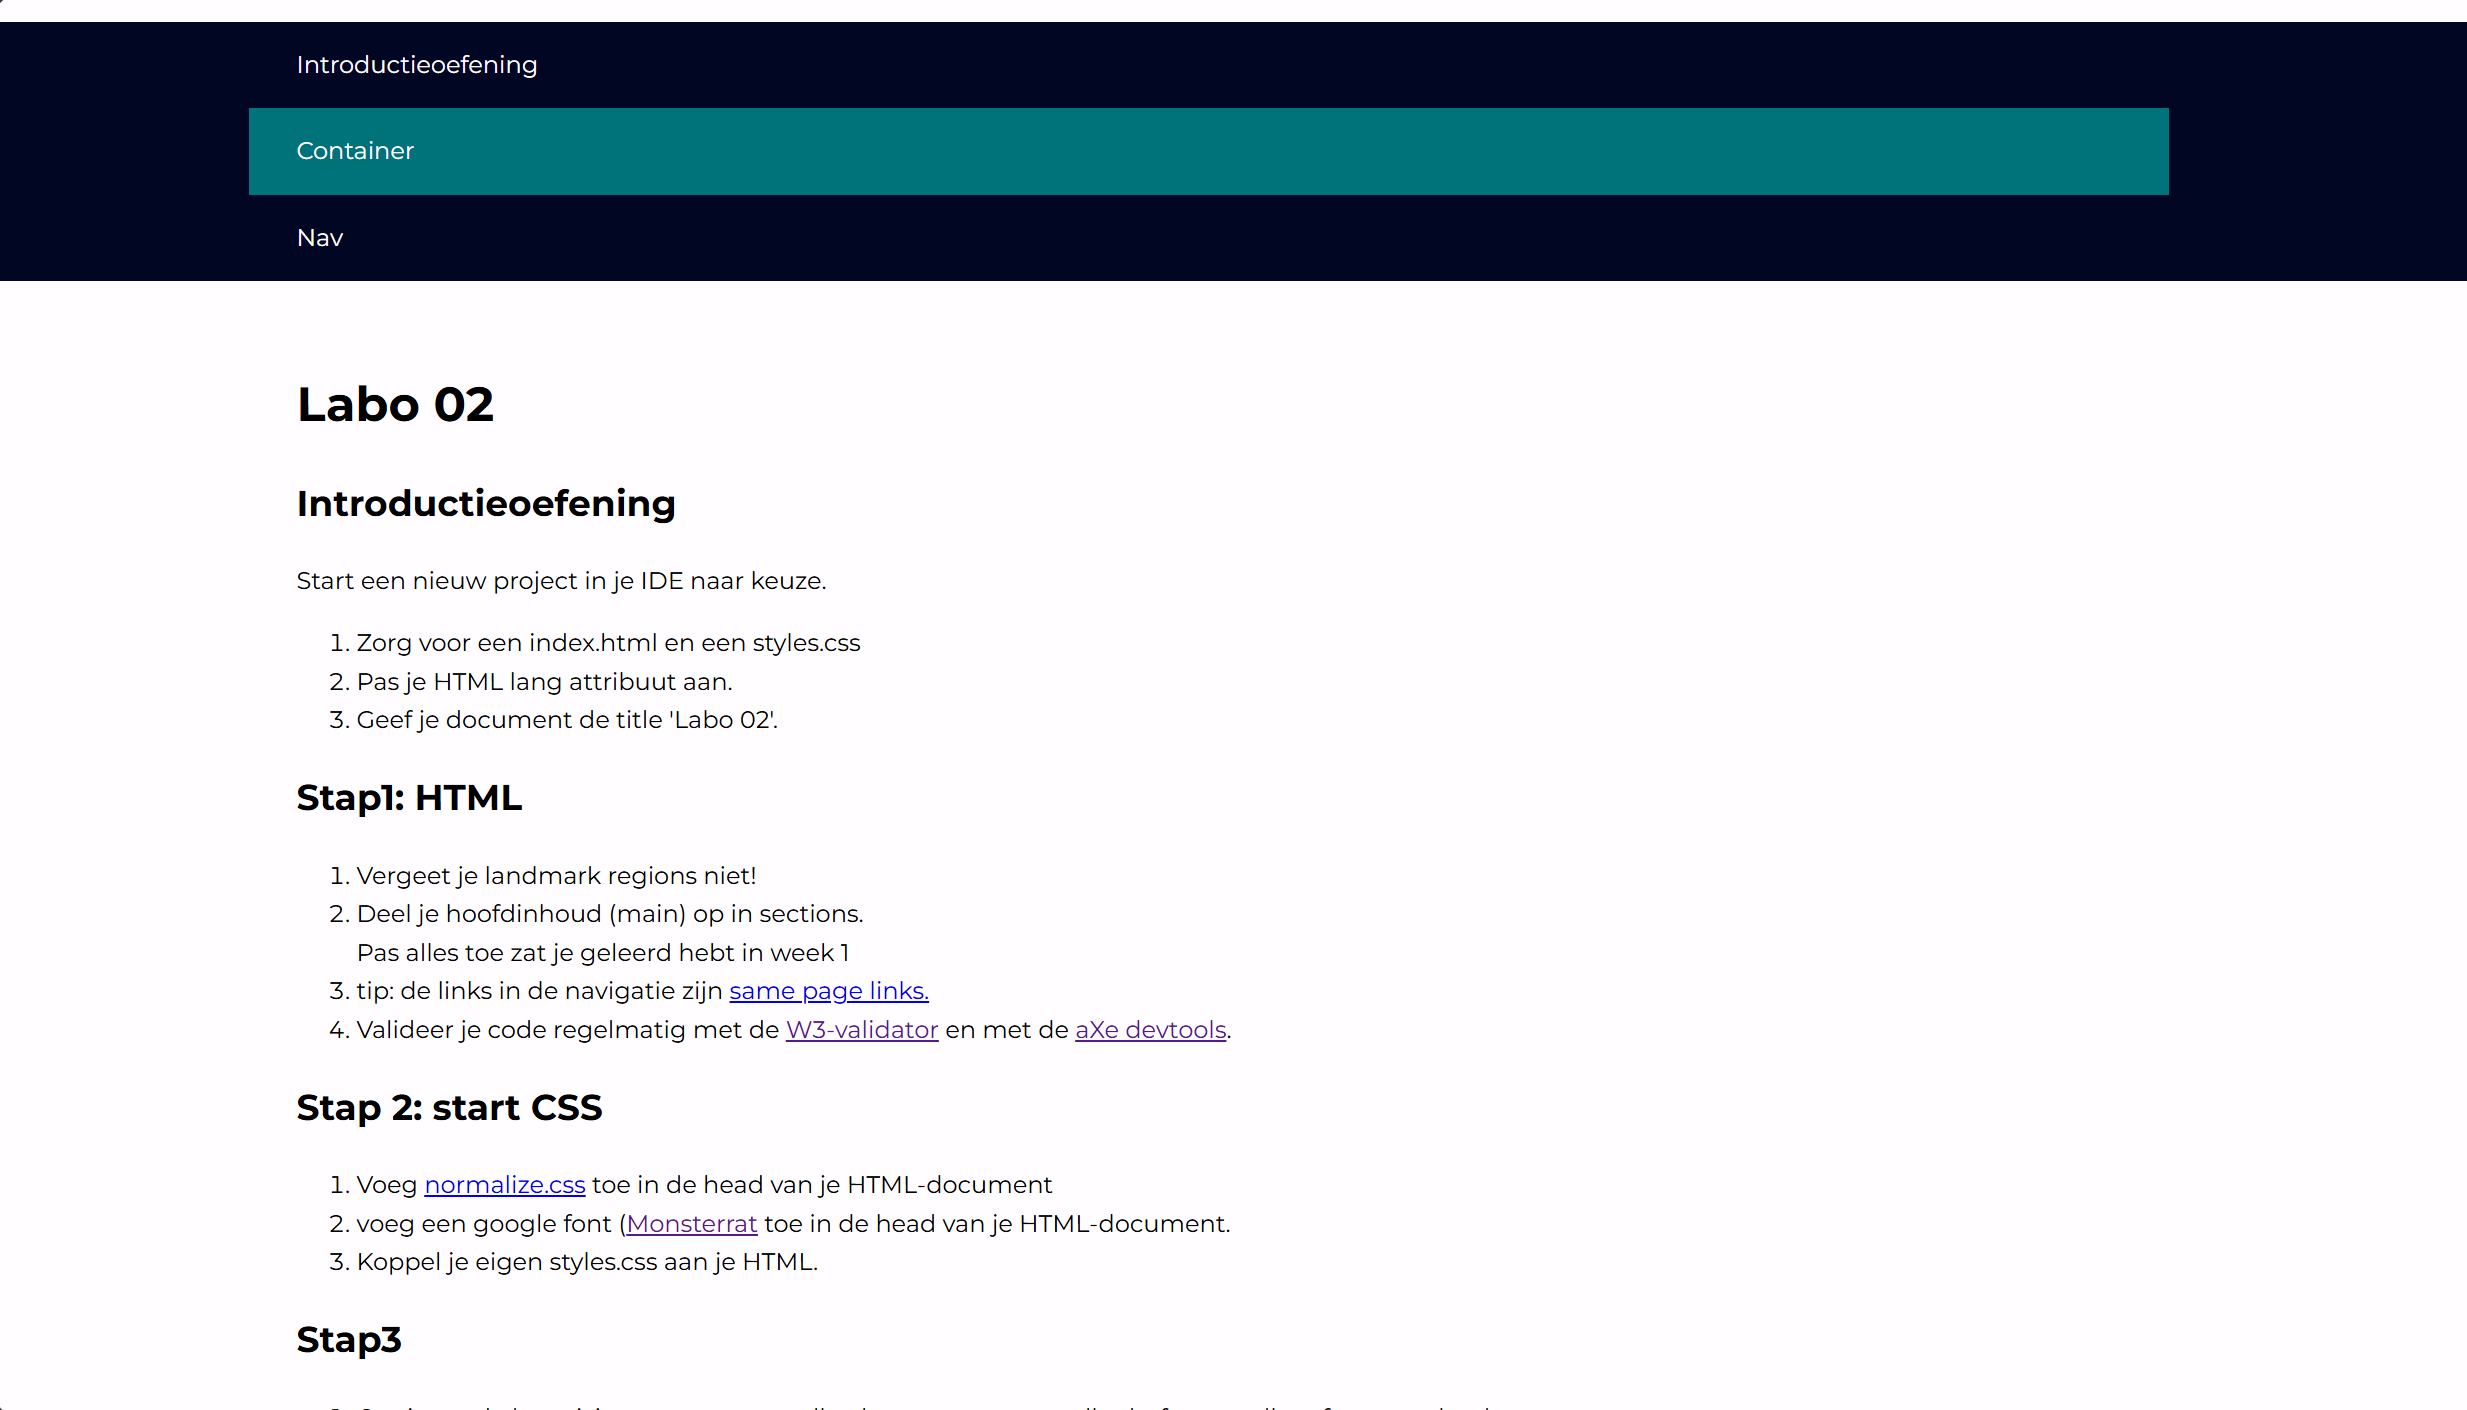Screen dimensions: 2467x1410
Task: Go to the Nav menu link
Action: coord(320,238)
